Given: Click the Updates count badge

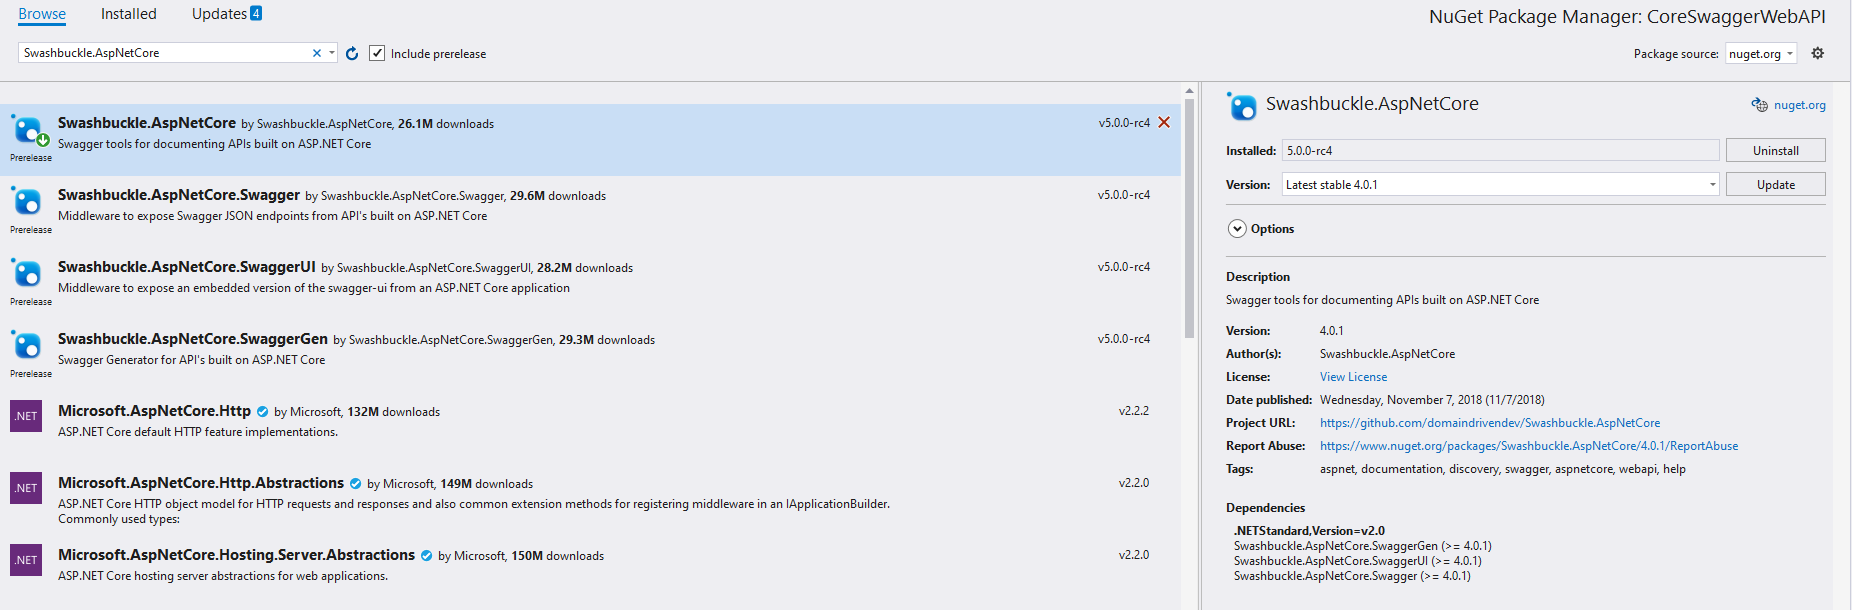Looking at the screenshot, I should coord(256,13).
